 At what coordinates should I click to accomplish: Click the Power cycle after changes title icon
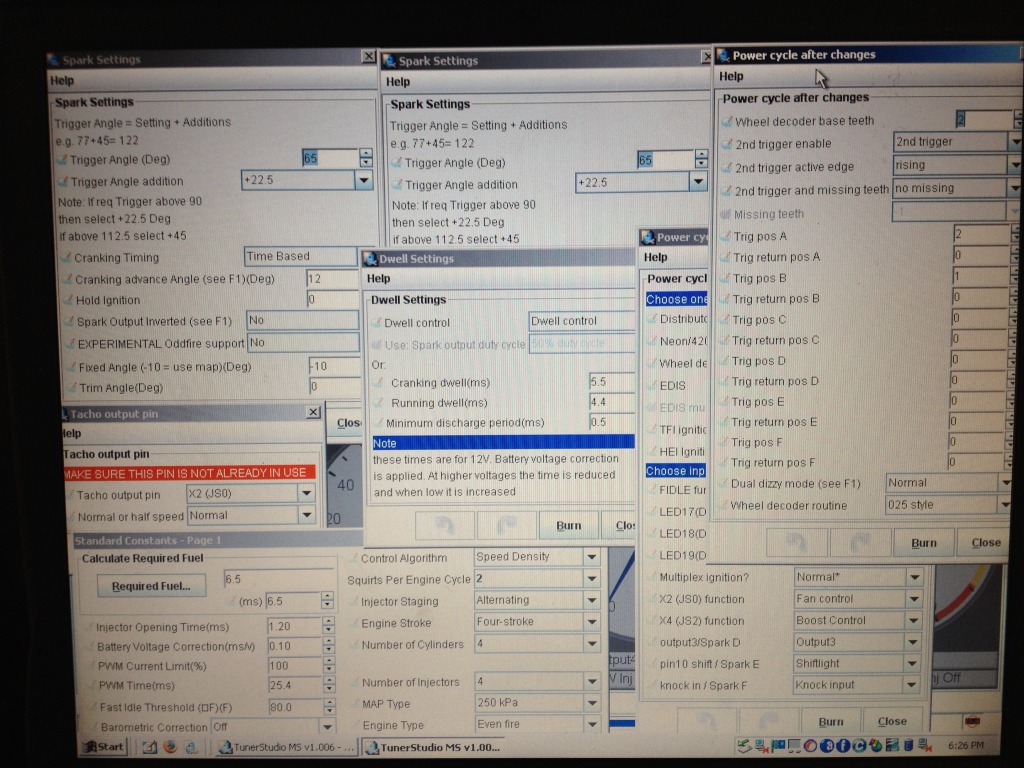point(724,56)
